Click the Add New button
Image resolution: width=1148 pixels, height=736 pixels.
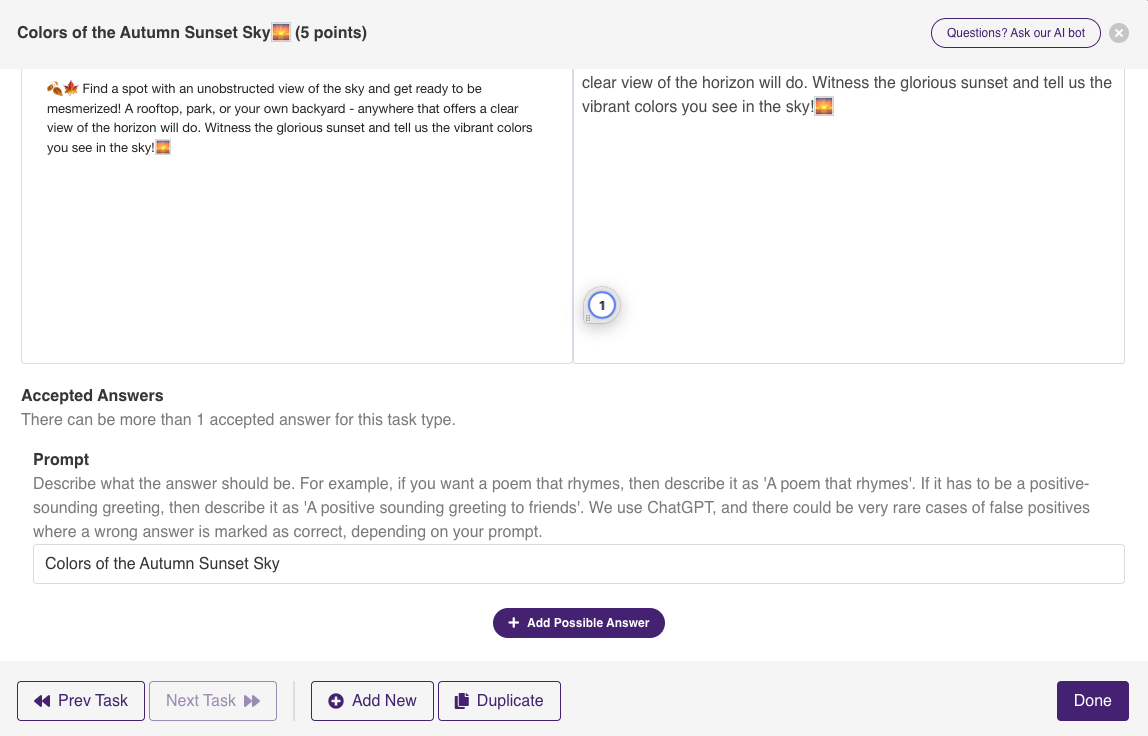click(x=372, y=701)
